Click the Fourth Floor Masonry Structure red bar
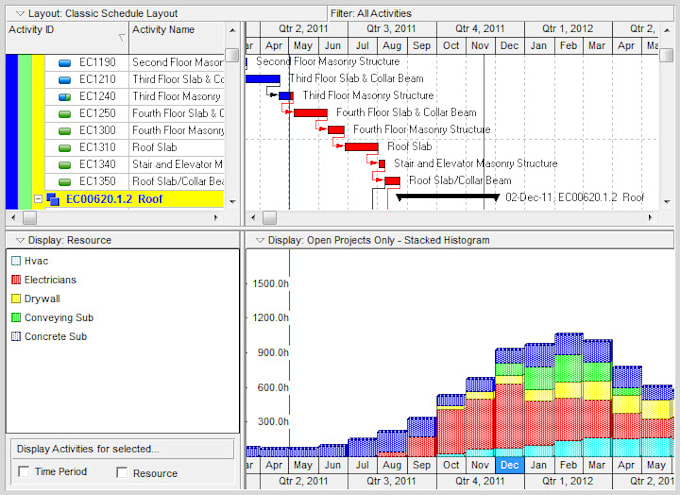Image resolution: width=680 pixels, height=495 pixels. click(x=336, y=130)
